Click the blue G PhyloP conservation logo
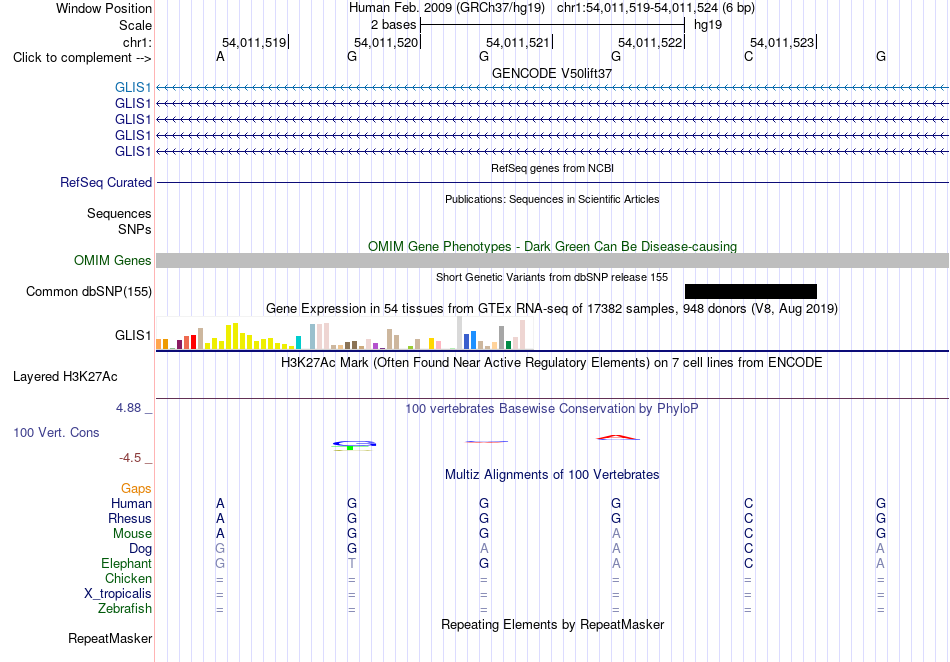Image resolution: width=950 pixels, height=662 pixels. tap(354, 444)
